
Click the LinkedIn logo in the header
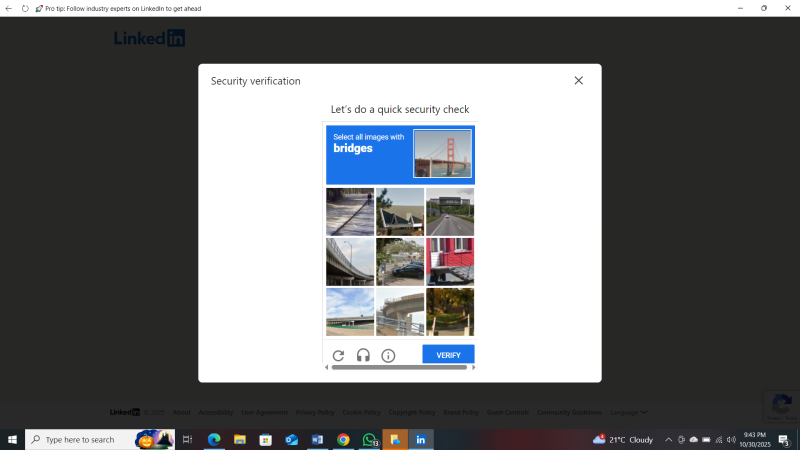149,39
